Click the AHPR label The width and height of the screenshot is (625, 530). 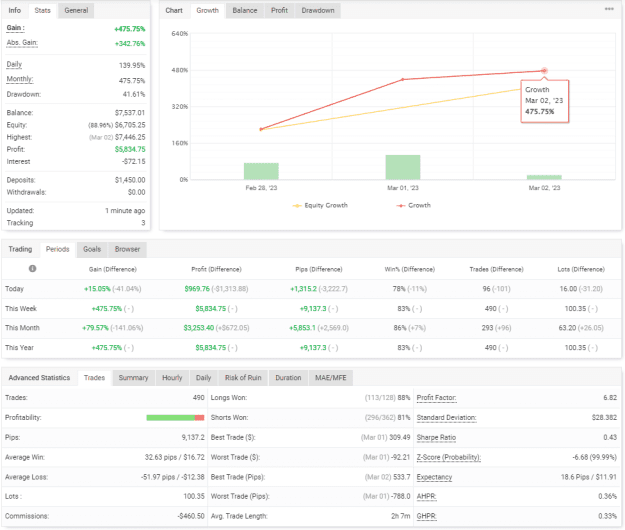tap(426, 497)
